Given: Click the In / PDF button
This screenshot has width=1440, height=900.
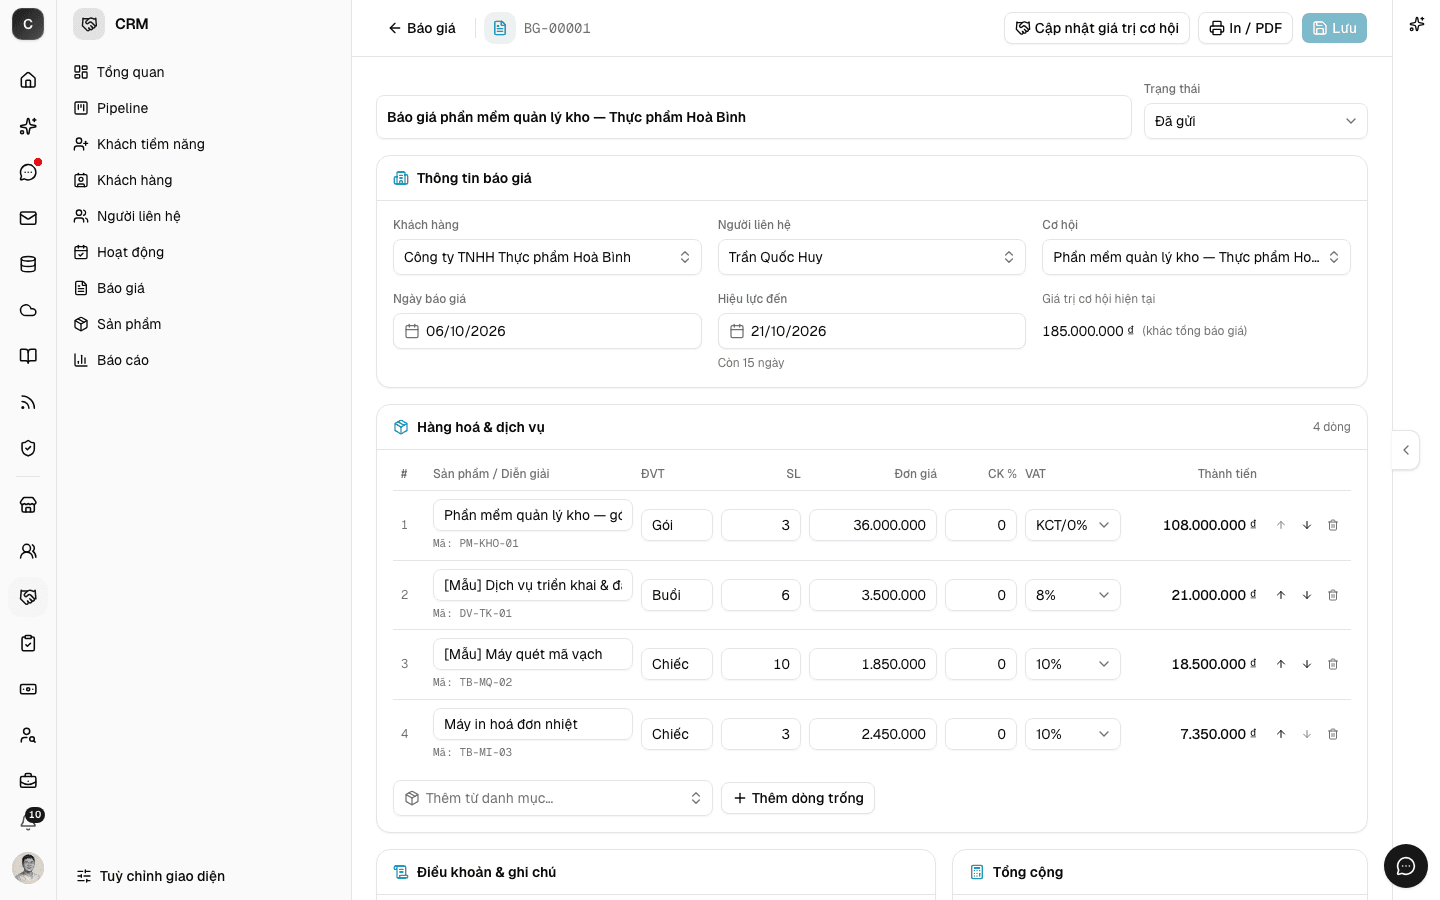Looking at the screenshot, I should [x=1245, y=28].
